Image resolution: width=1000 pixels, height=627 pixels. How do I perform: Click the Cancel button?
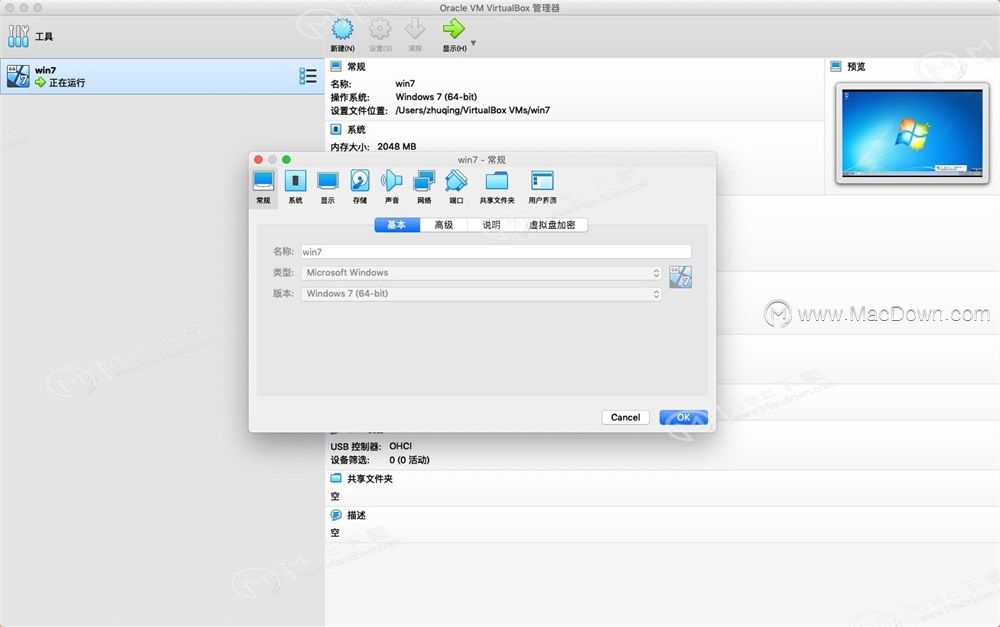point(625,417)
